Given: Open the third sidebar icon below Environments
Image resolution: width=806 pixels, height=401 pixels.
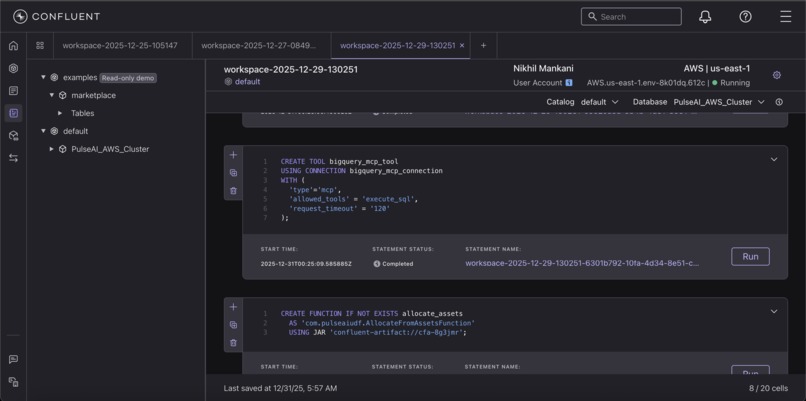Looking at the screenshot, I should point(13,91).
